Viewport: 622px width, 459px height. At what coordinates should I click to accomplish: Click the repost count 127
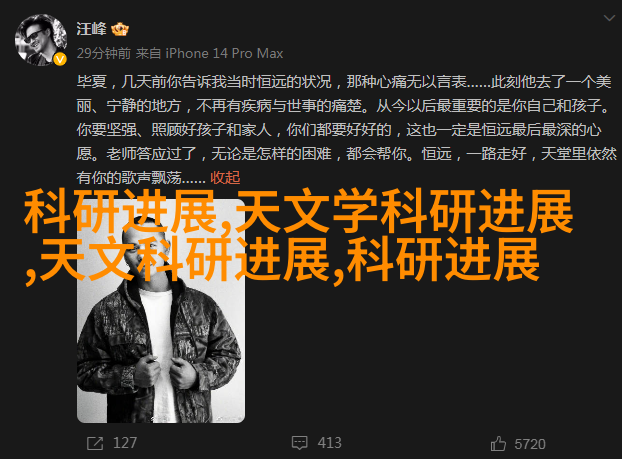[x=125, y=443]
